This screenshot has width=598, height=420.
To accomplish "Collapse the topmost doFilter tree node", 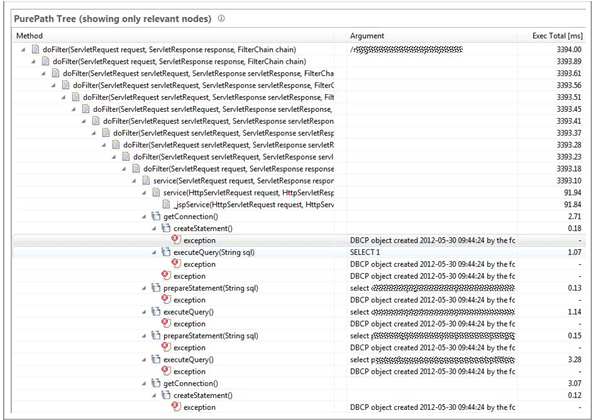I will tap(24, 50).
